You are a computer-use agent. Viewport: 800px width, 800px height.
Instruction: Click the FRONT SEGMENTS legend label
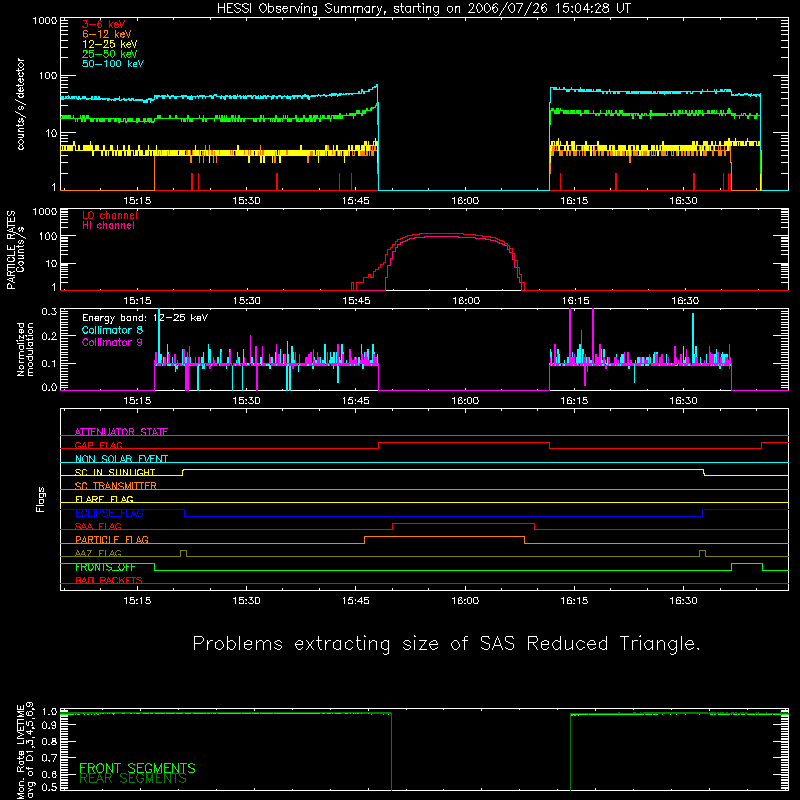click(137, 768)
